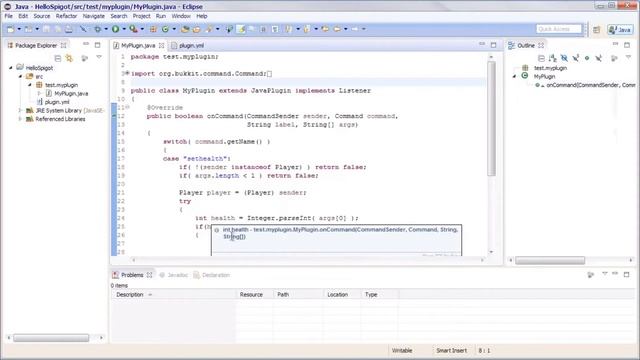Image resolution: width=640 pixels, height=360 pixels.
Task: Switch to the Declaration tab
Action: (x=211, y=275)
